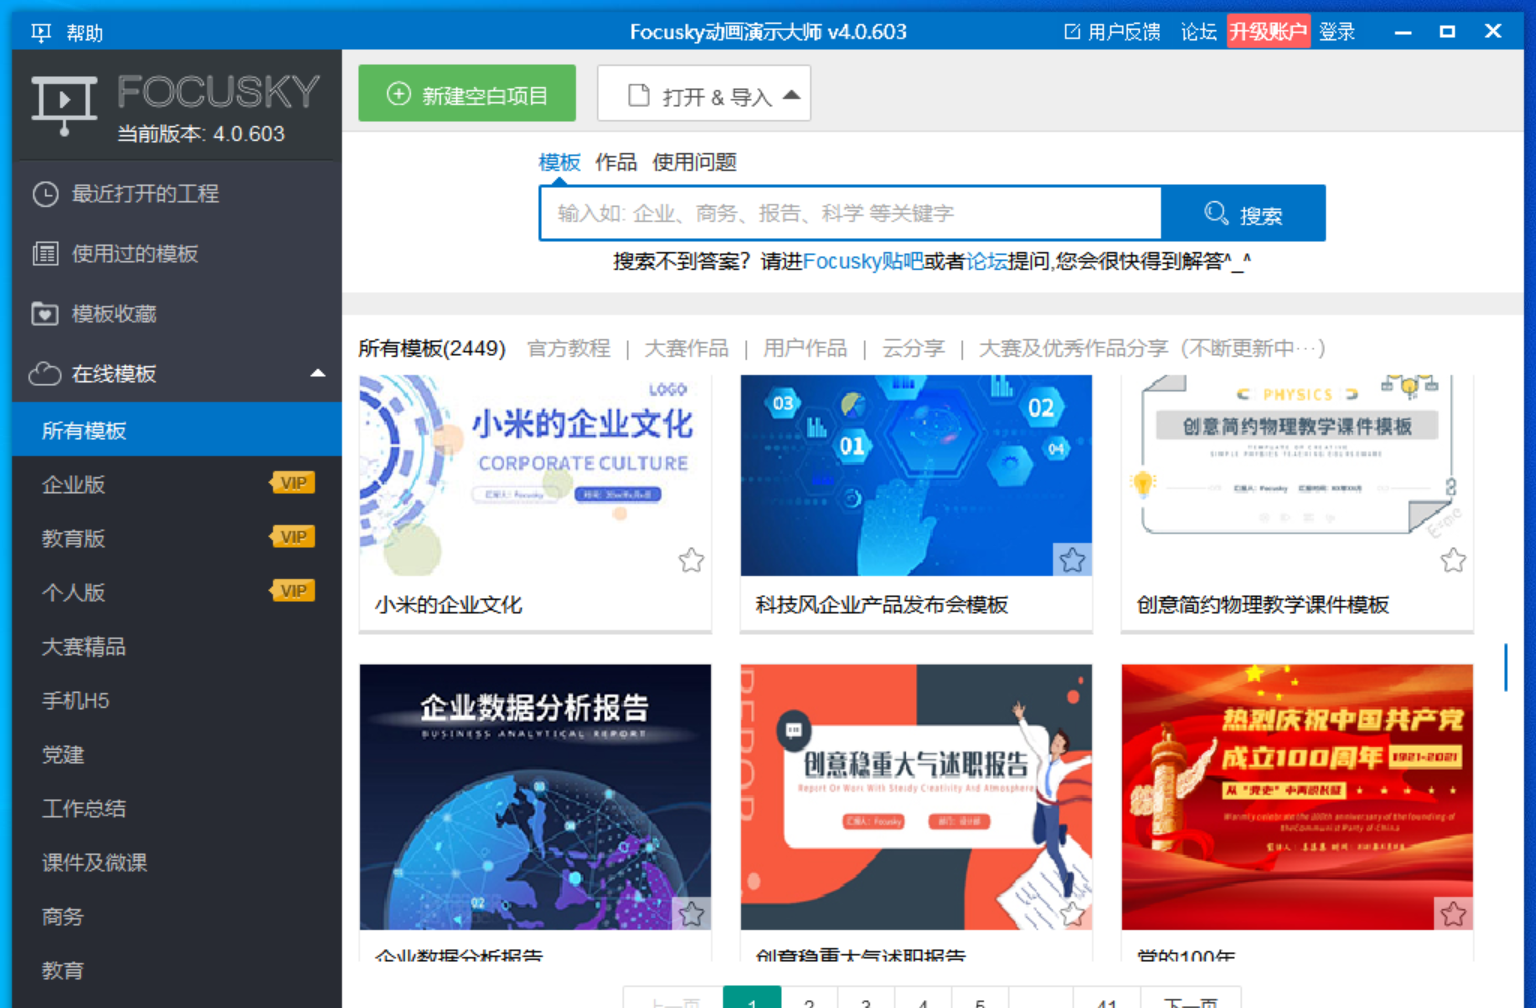Open 大赛及优秀作品分享 category
1536x1008 pixels.
tap(1152, 348)
